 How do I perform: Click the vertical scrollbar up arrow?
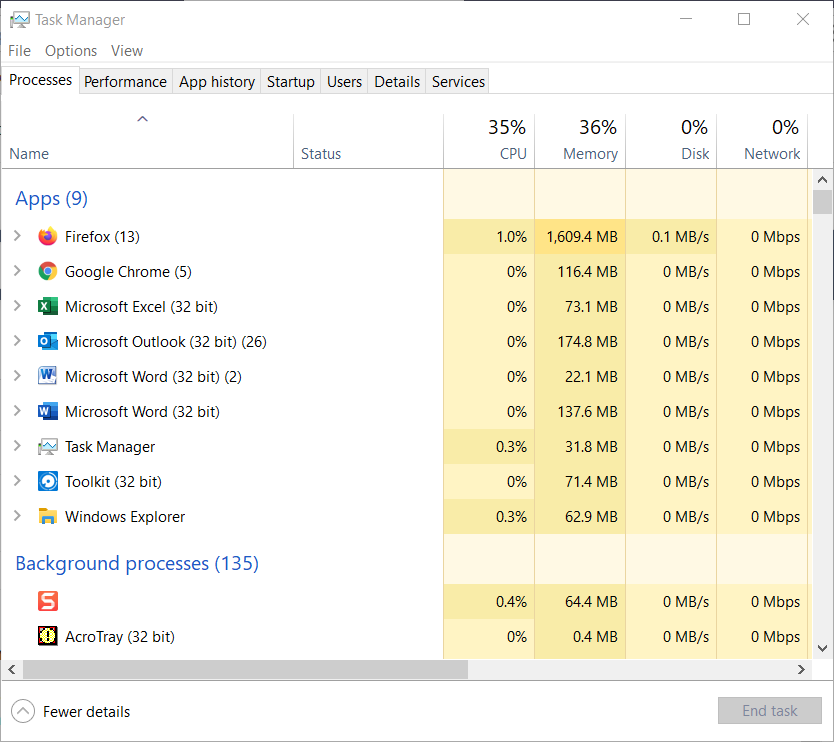pos(822,180)
